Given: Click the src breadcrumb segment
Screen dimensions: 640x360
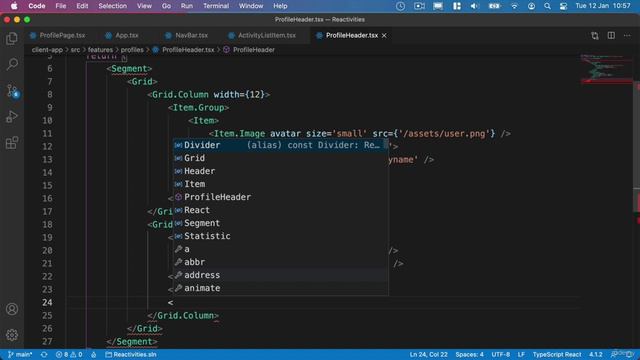Looking at the screenshot, I should click(x=75, y=50).
